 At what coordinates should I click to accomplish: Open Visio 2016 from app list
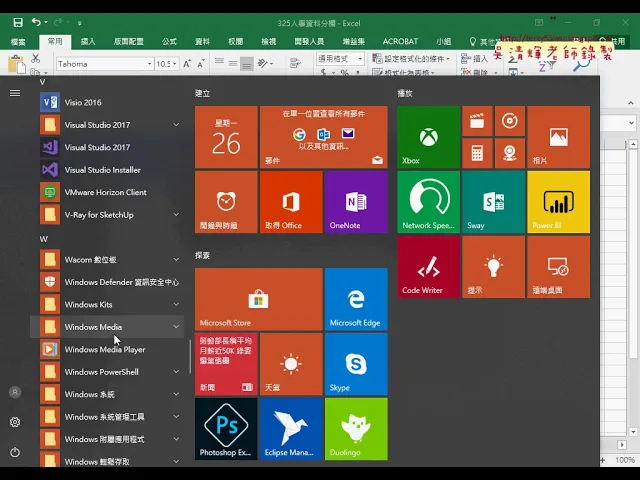[x=110, y=102]
